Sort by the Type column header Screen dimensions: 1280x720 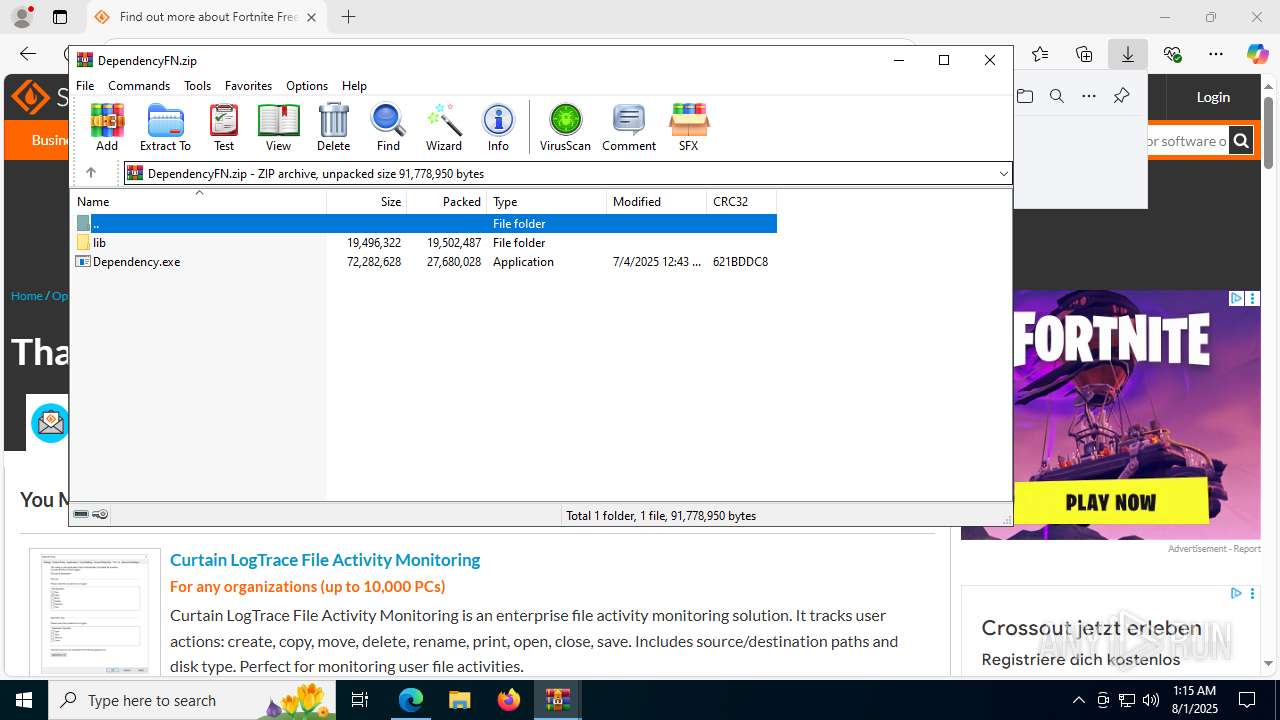coord(546,201)
